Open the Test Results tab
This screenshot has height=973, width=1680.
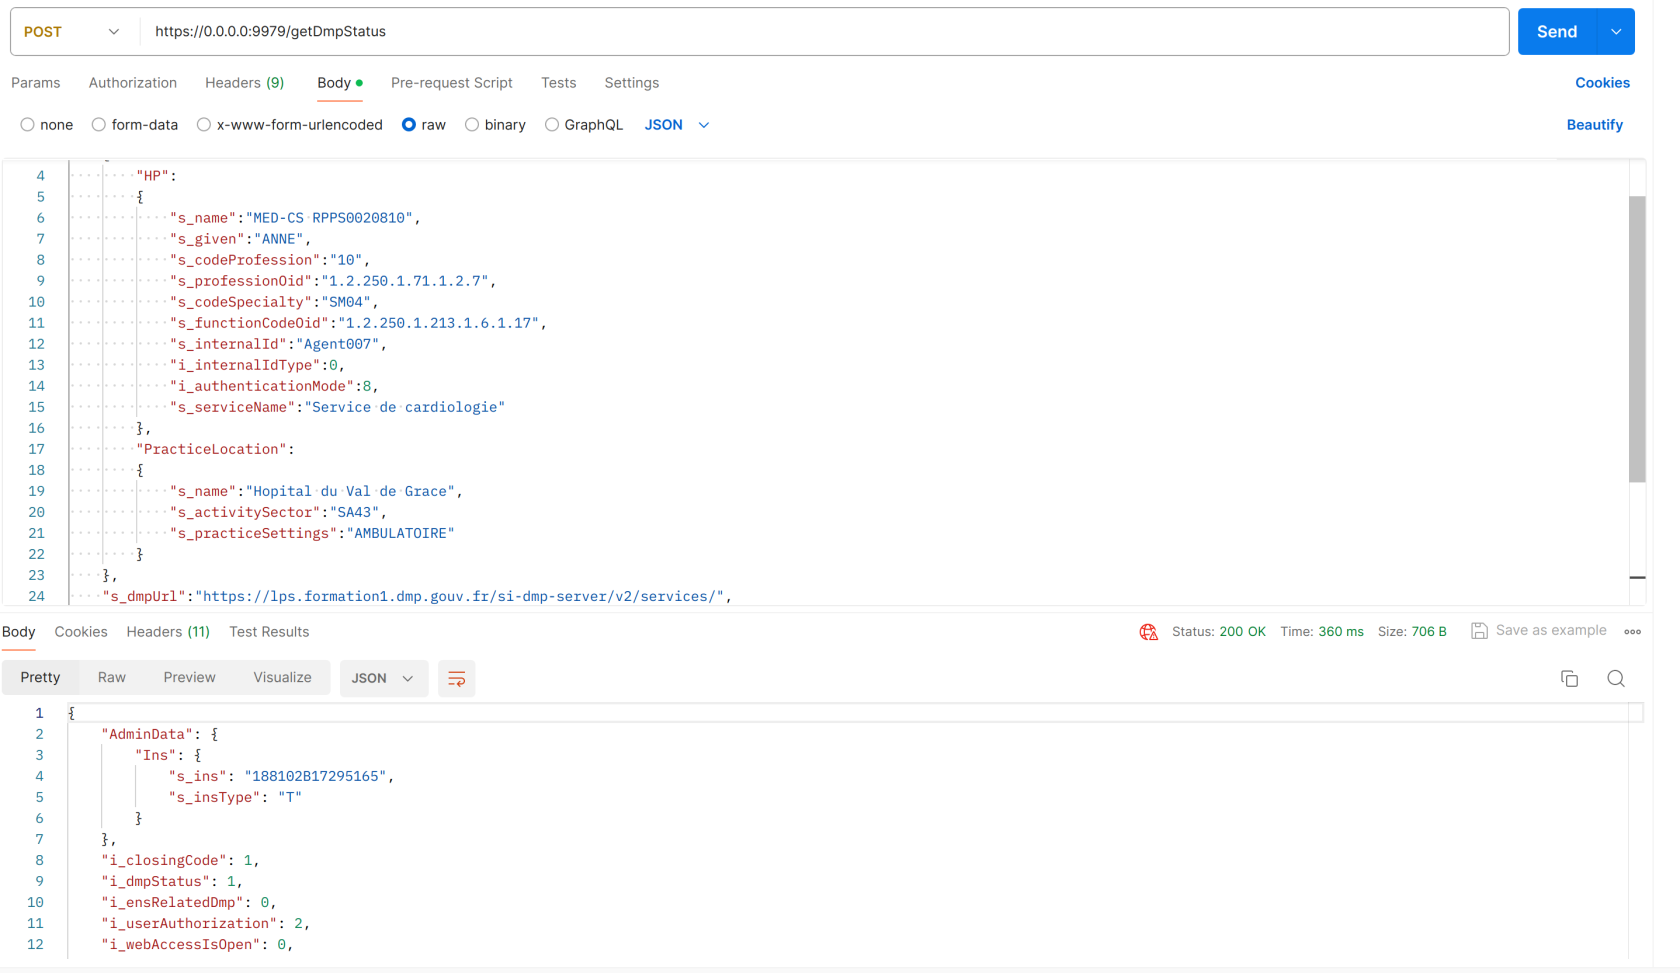pyautogui.click(x=269, y=631)
